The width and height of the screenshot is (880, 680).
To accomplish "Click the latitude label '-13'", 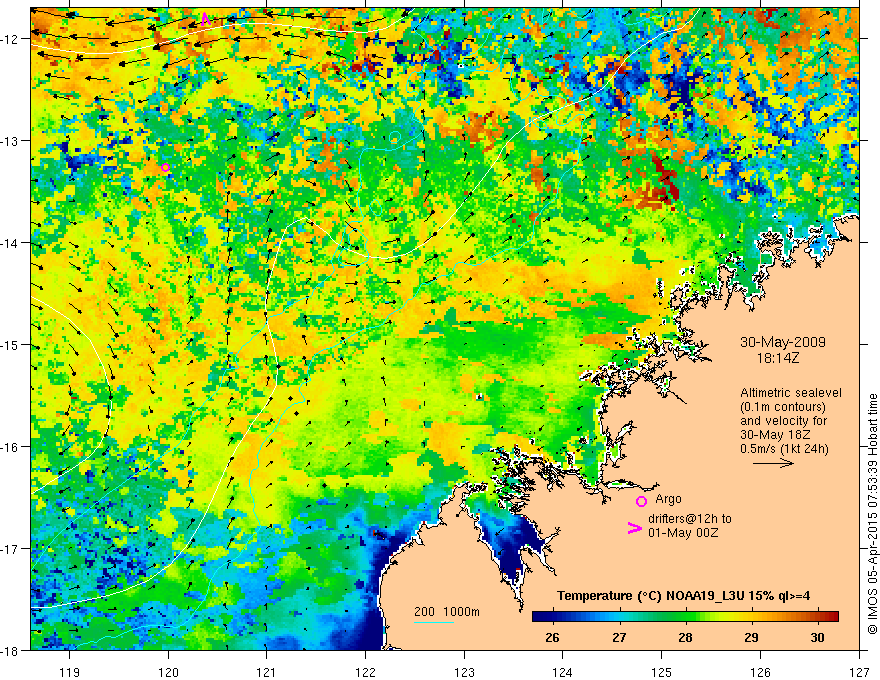I will pyautogui.click(x=11, y=141).
